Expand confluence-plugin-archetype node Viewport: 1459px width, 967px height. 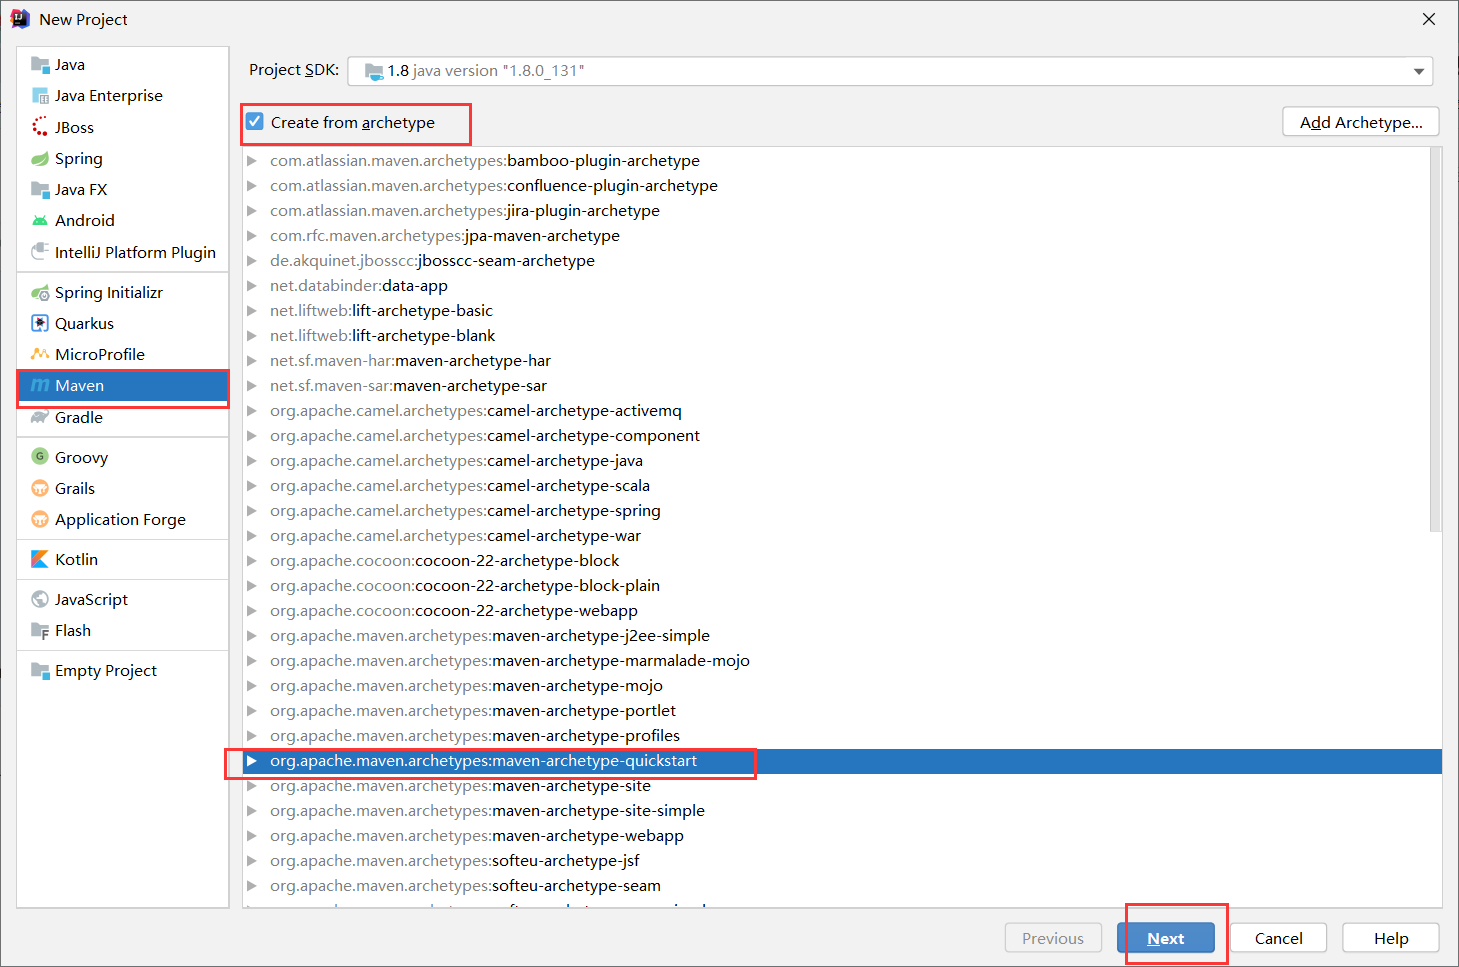[252, 186]
